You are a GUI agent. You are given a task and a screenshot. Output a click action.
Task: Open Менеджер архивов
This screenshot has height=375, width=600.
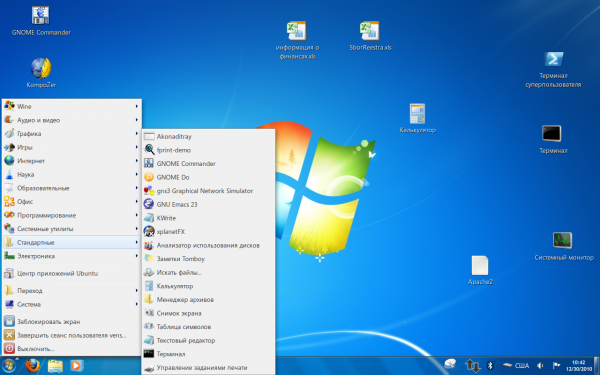pyautogui.click(x=209, y=300)
